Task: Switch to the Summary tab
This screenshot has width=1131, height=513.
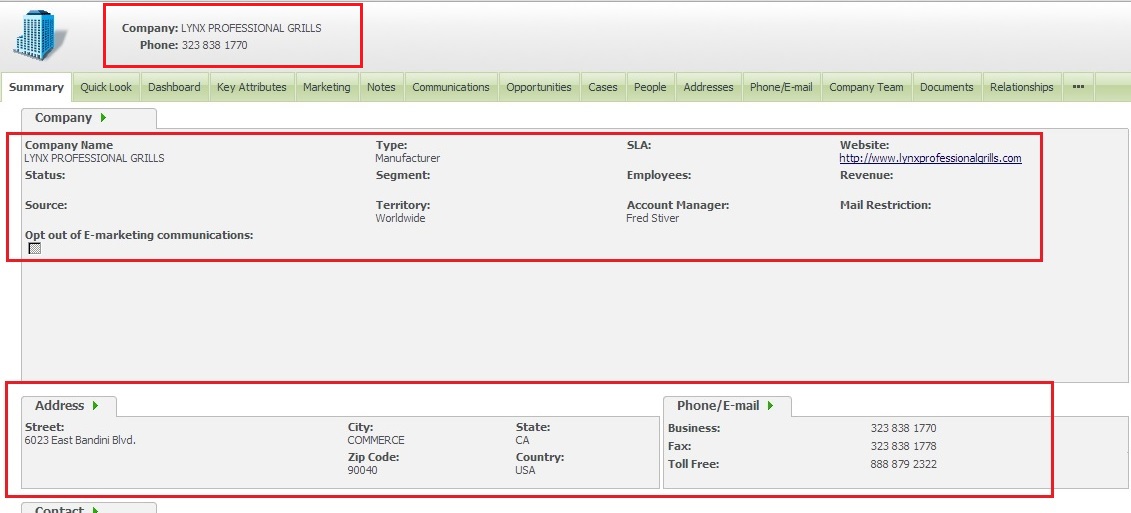Action: [x=36, y=87]
